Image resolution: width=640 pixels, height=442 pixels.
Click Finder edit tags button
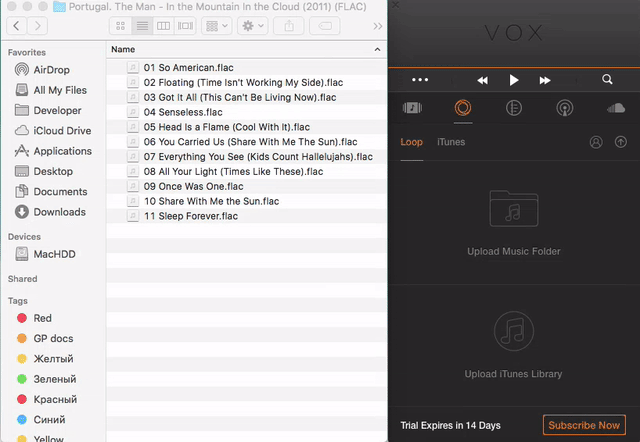click(325, 26)
